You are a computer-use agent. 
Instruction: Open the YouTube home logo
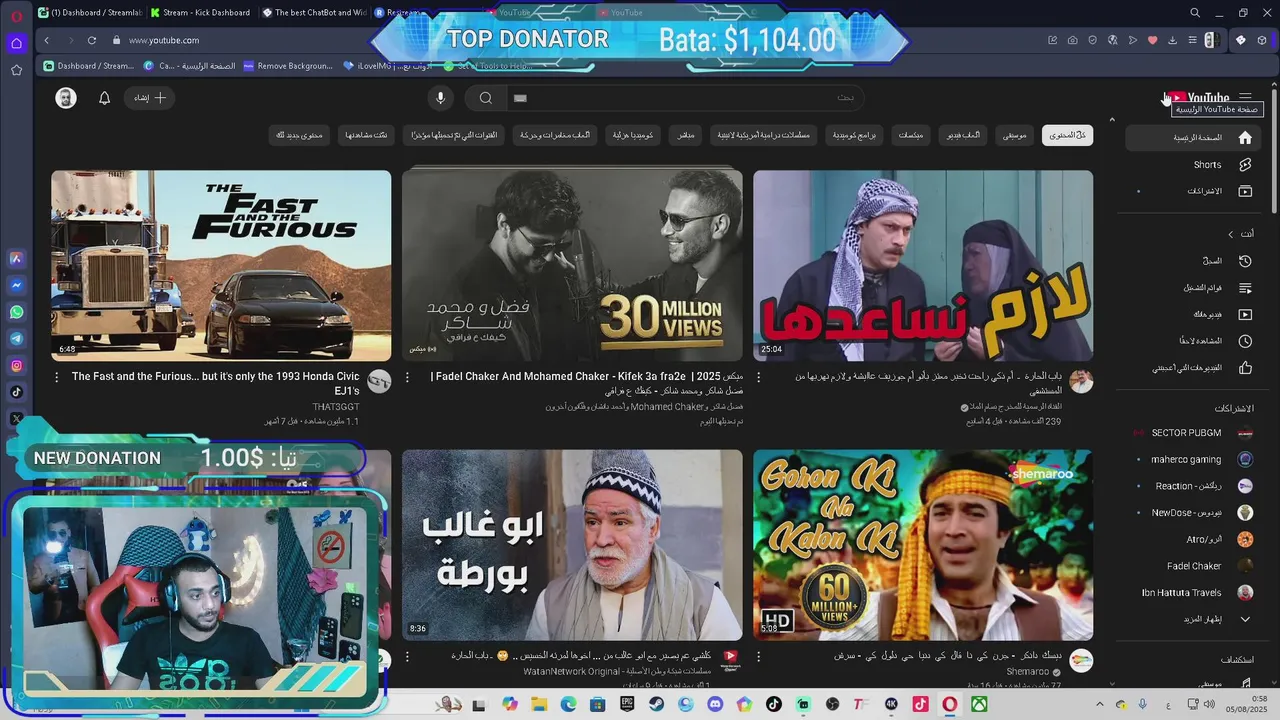point(1200,98)
